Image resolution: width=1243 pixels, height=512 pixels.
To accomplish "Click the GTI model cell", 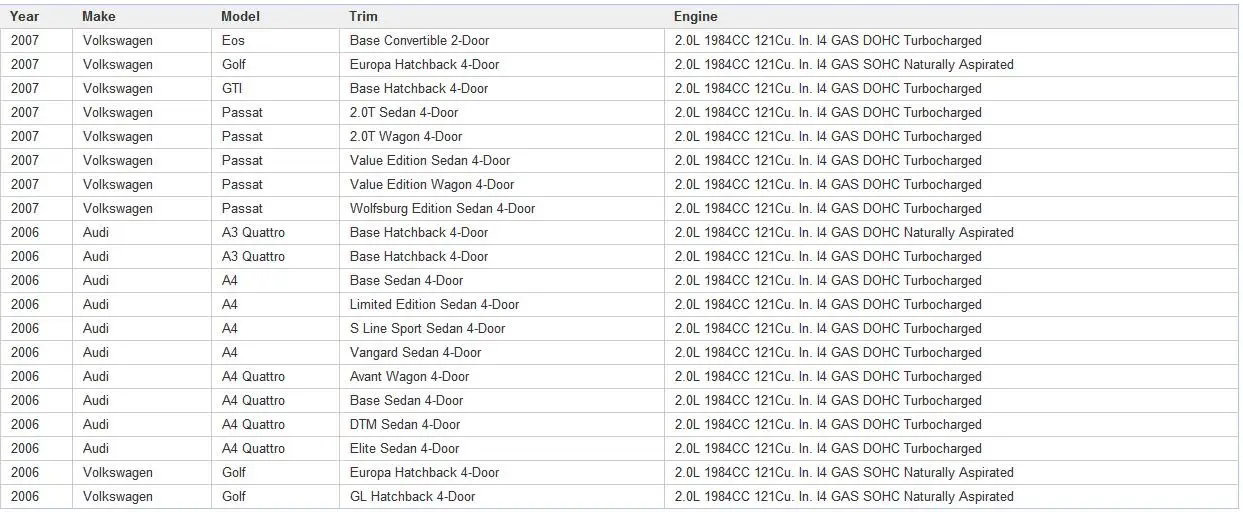I will pyautogui.click(x=232, y=89).
